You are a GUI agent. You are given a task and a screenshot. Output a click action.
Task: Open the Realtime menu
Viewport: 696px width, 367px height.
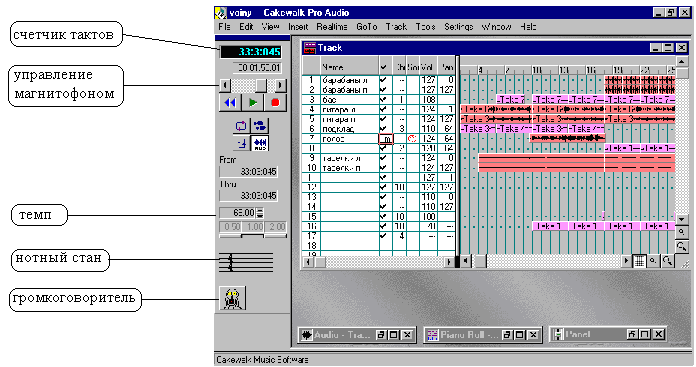pyautogui.click(x=332, y=27)
